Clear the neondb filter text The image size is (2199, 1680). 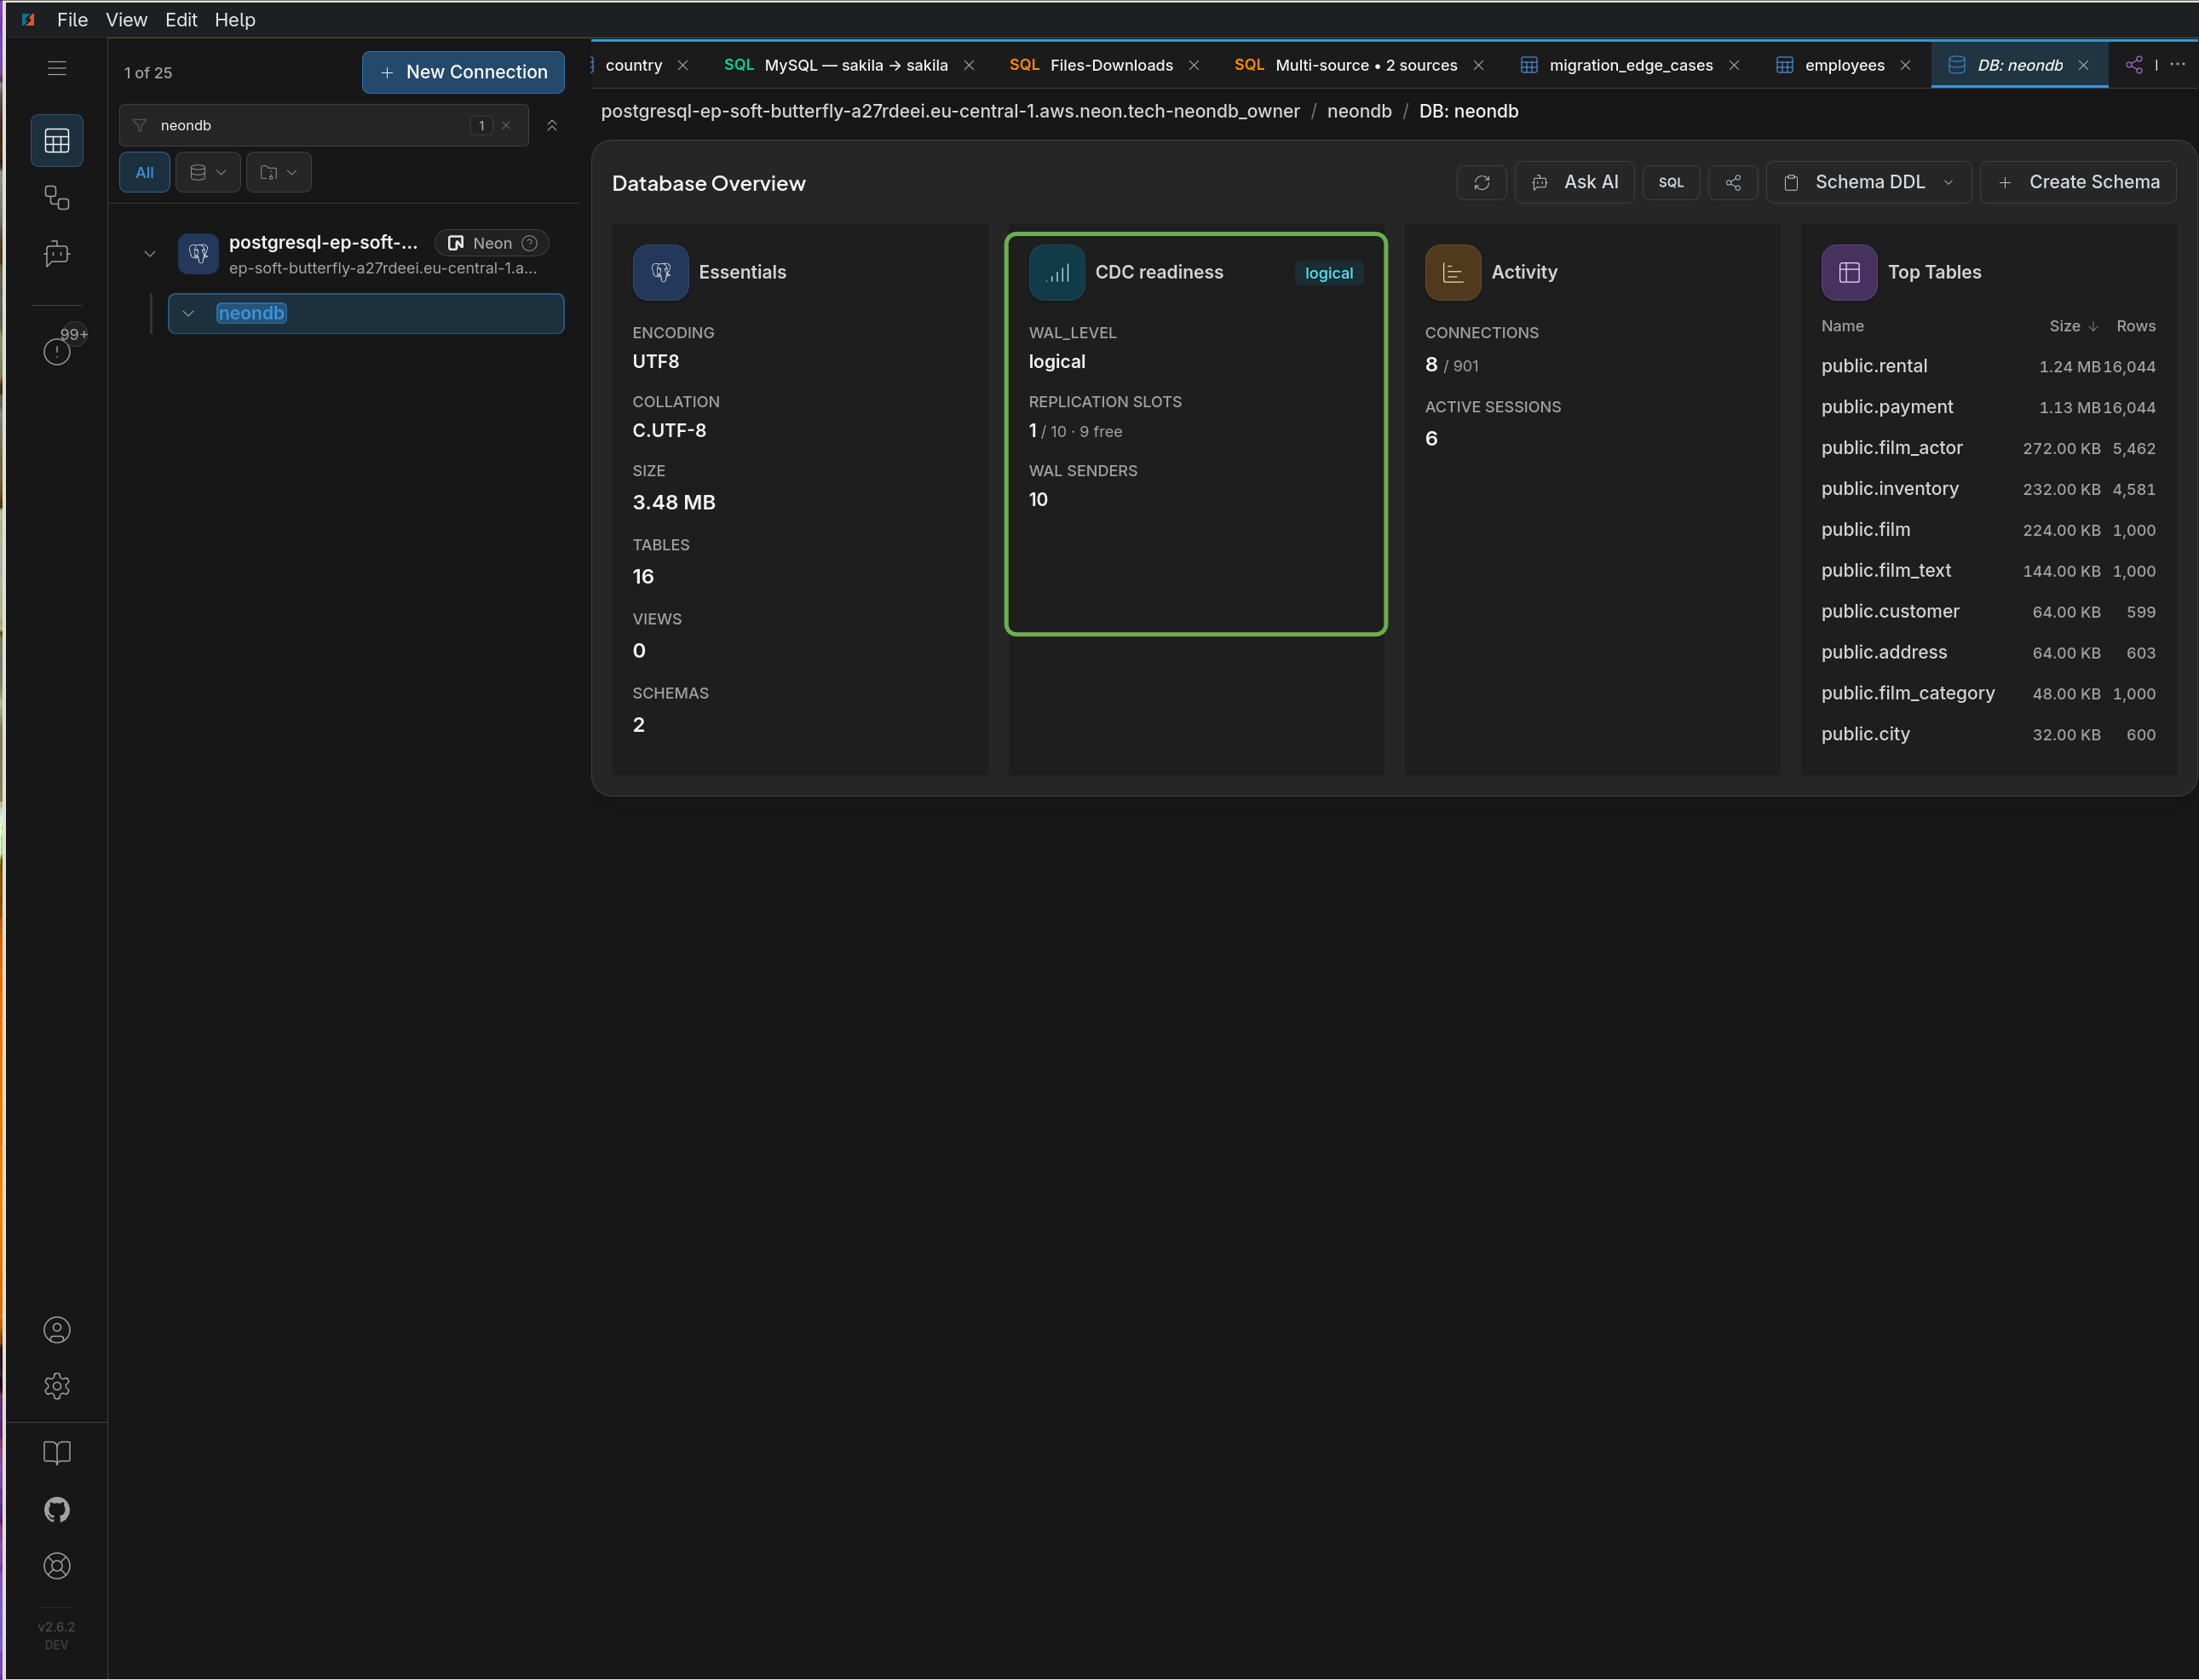[x=507, y=126]
